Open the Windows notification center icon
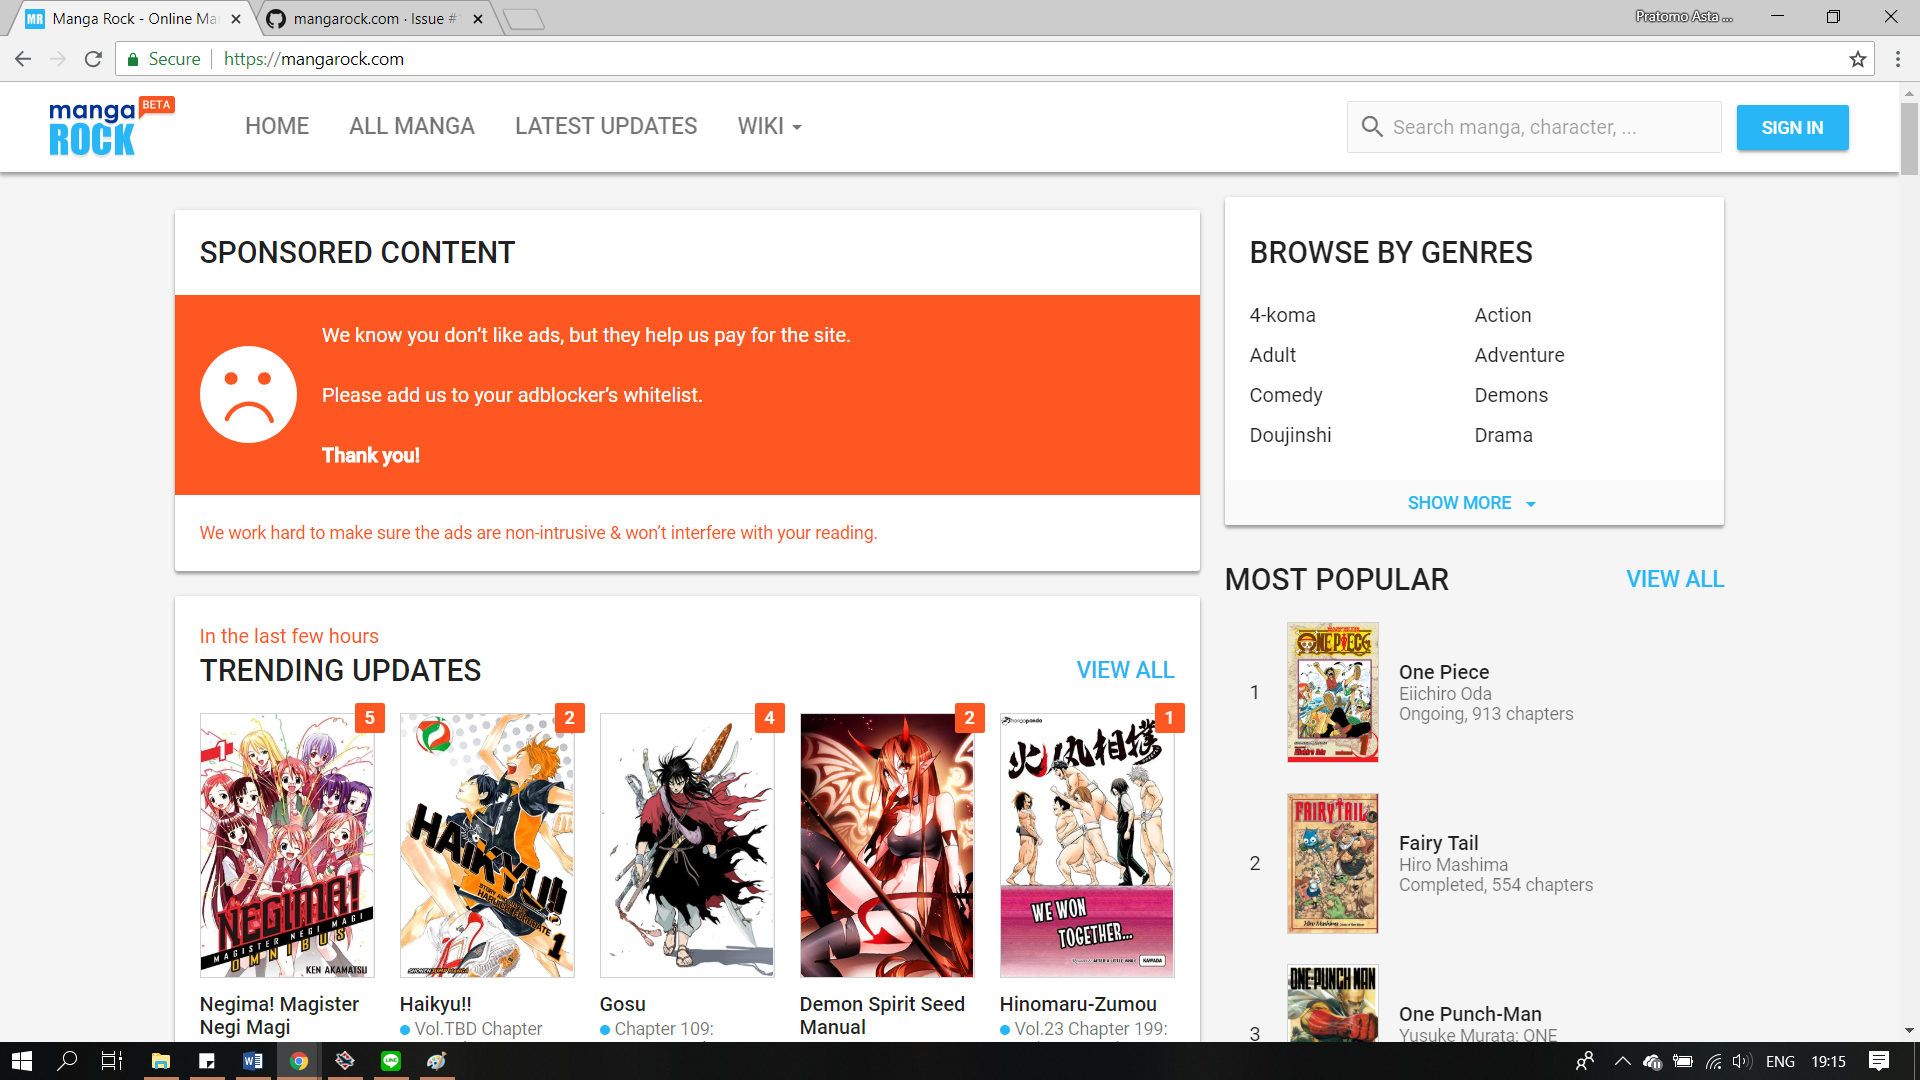The width and height of the screenshot is (1920, 1080). click(x=1878, y=1061)
